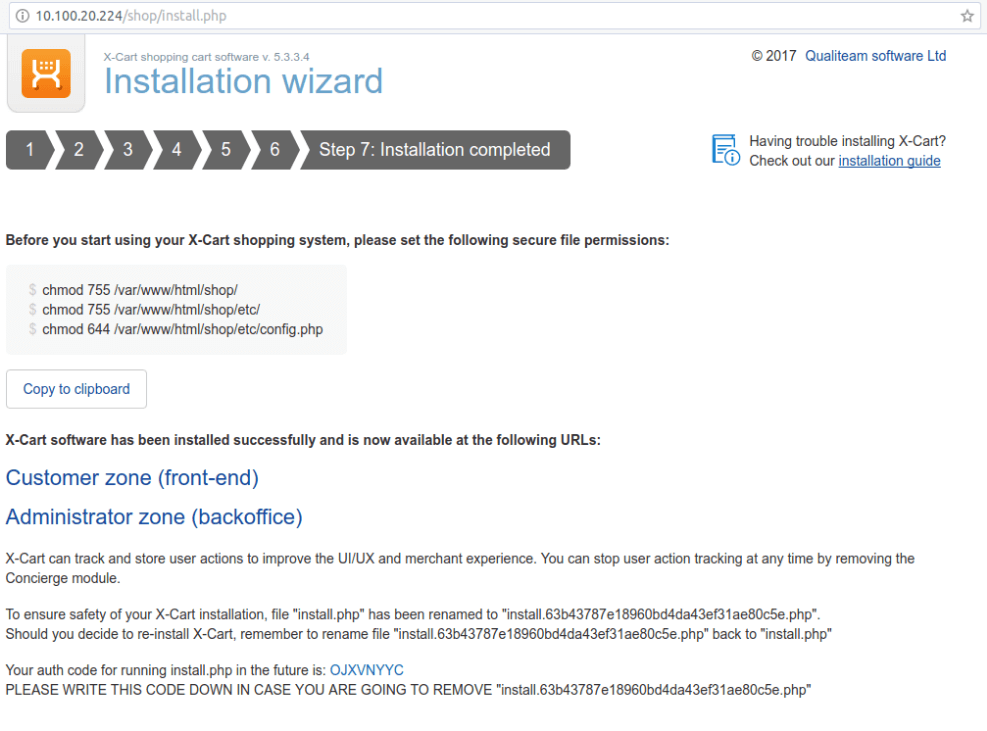Click the bookmark star icon in address bar

click(x=967, y=16)
